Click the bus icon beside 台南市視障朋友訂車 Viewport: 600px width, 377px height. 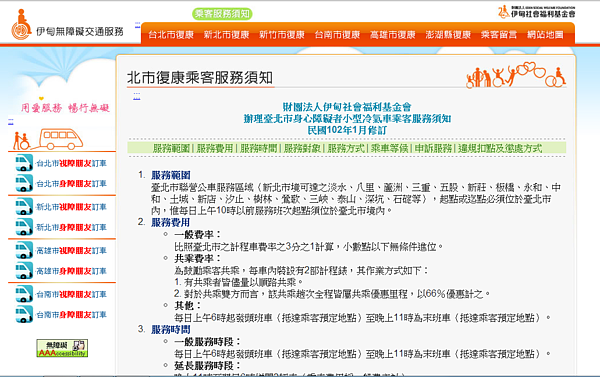[x=24, y=294]
